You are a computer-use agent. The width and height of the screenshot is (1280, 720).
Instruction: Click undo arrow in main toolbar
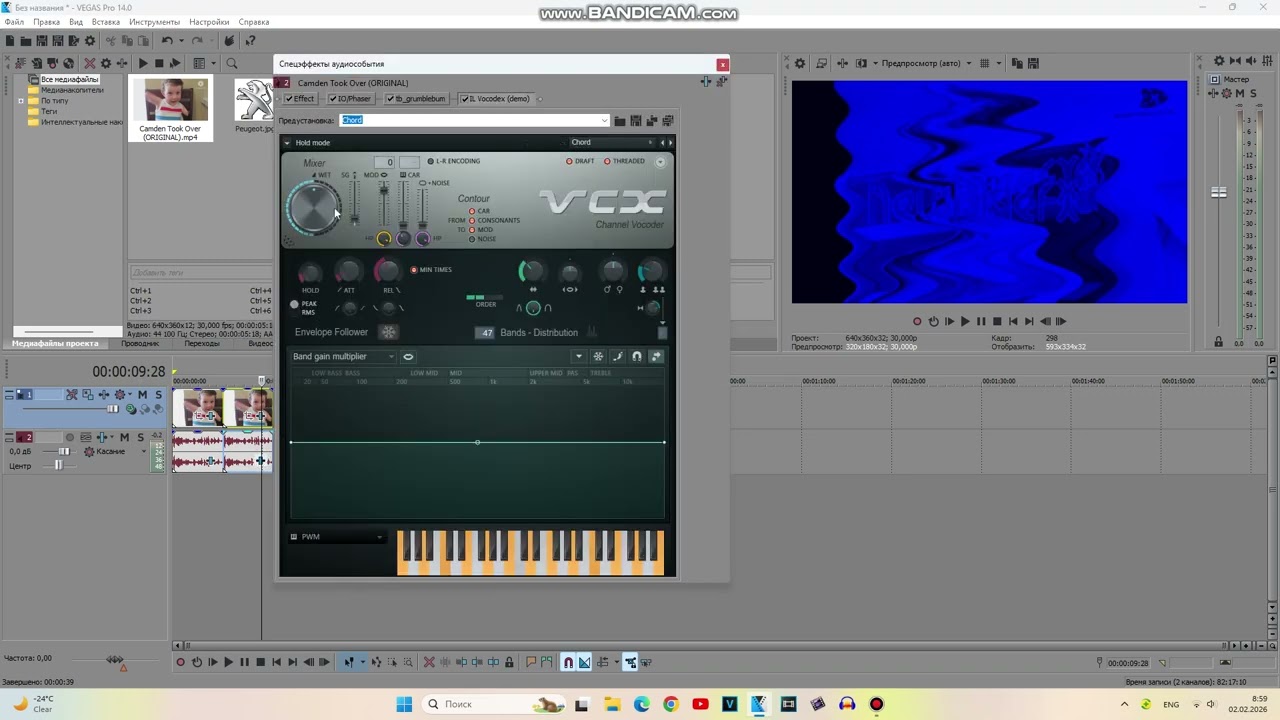point(167,41)
